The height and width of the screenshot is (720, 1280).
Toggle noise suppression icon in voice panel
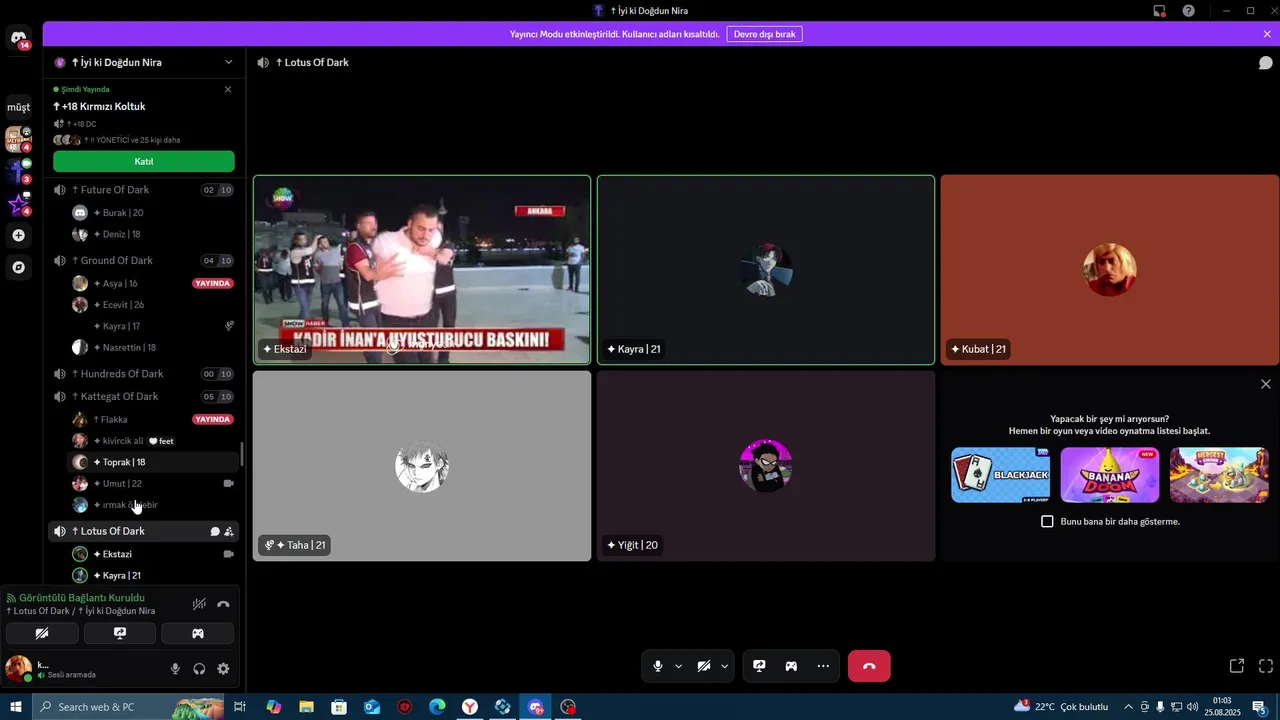tap(199, 604)
